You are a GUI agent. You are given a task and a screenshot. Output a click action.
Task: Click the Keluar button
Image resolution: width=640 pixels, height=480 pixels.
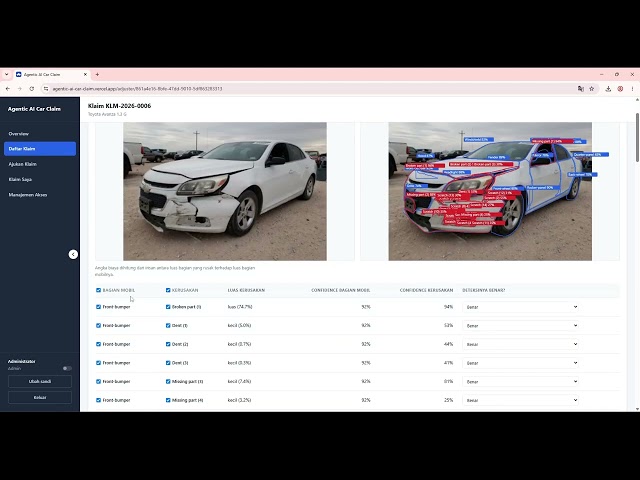(x=40, y=397)
